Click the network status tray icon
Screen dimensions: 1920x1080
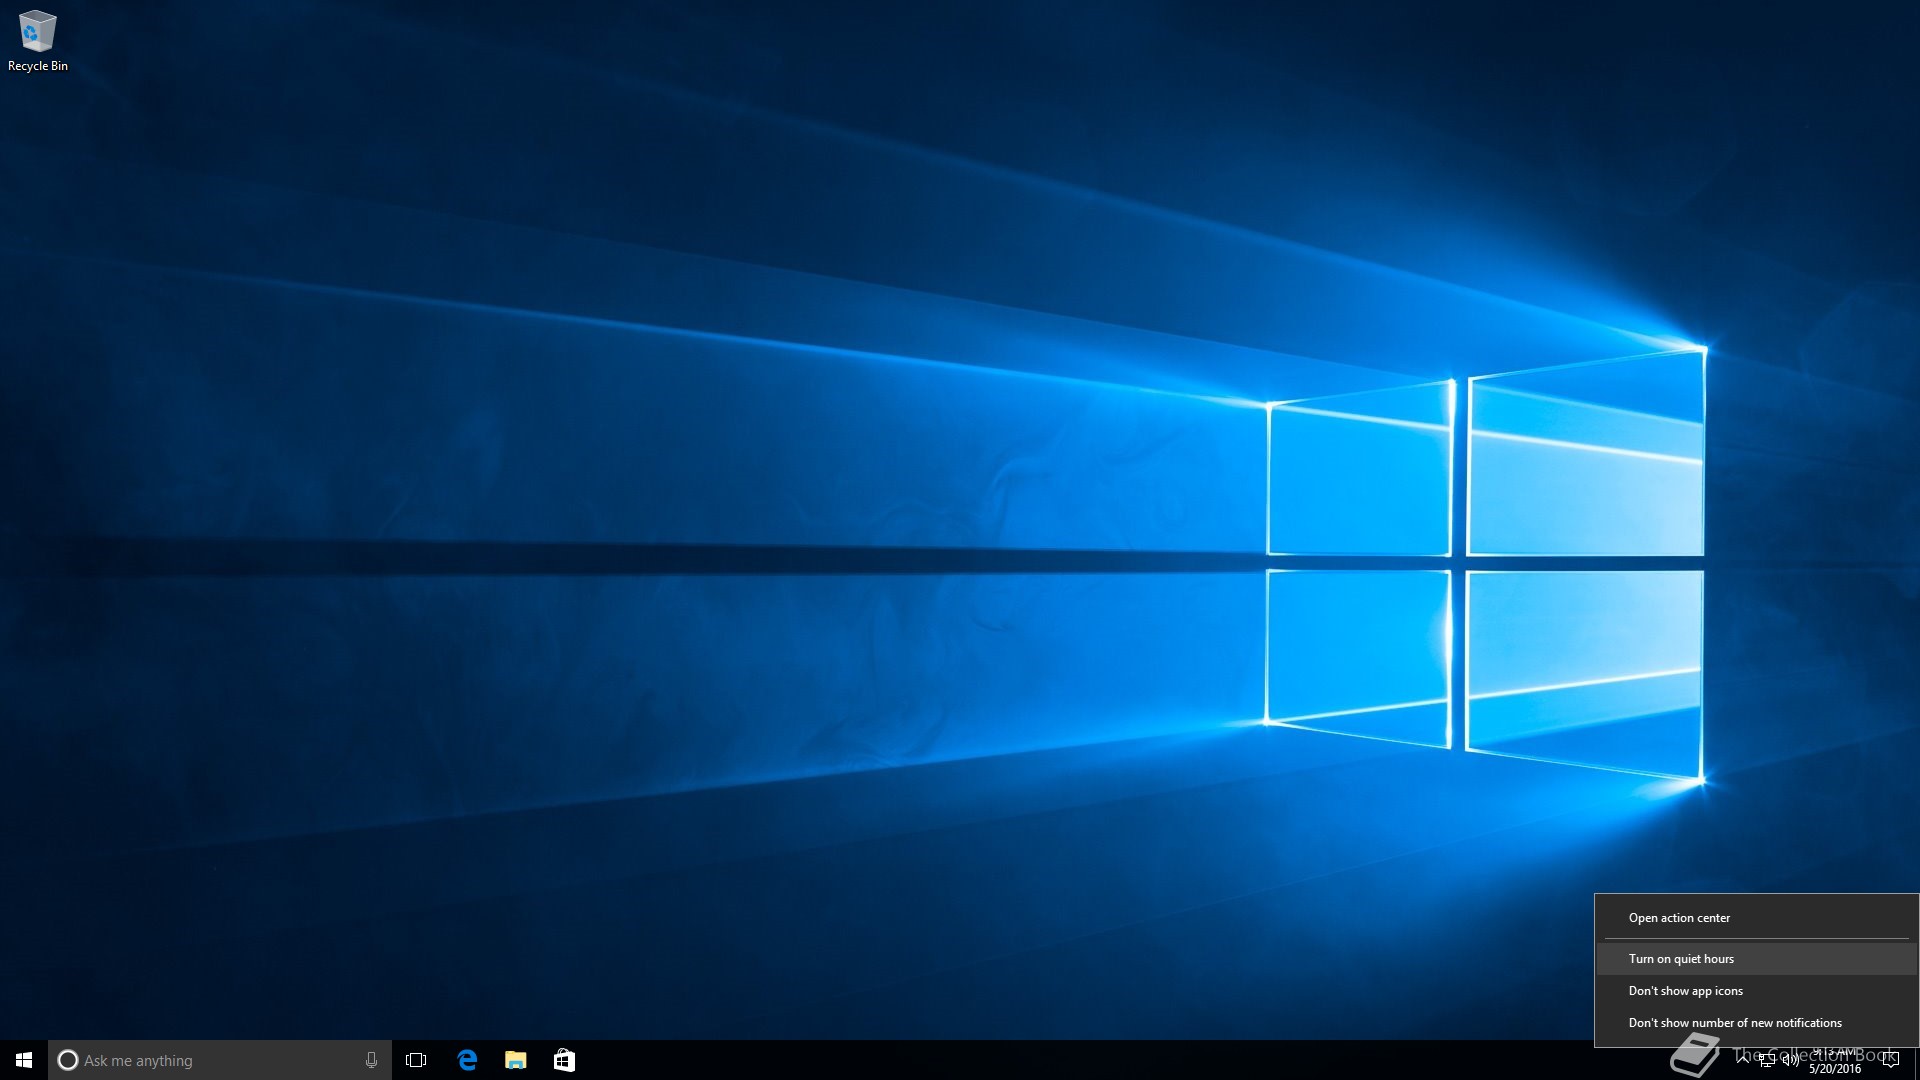pos(1767,1060)
